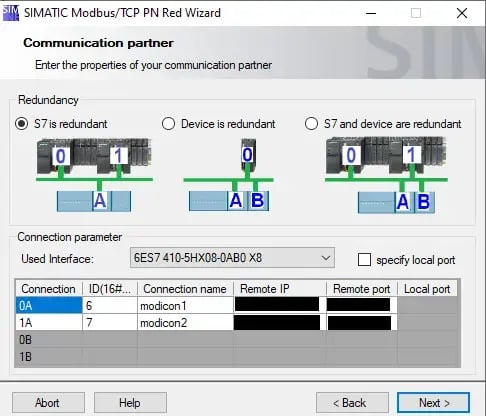Open Help for the wizard

(x=130, y=403)
